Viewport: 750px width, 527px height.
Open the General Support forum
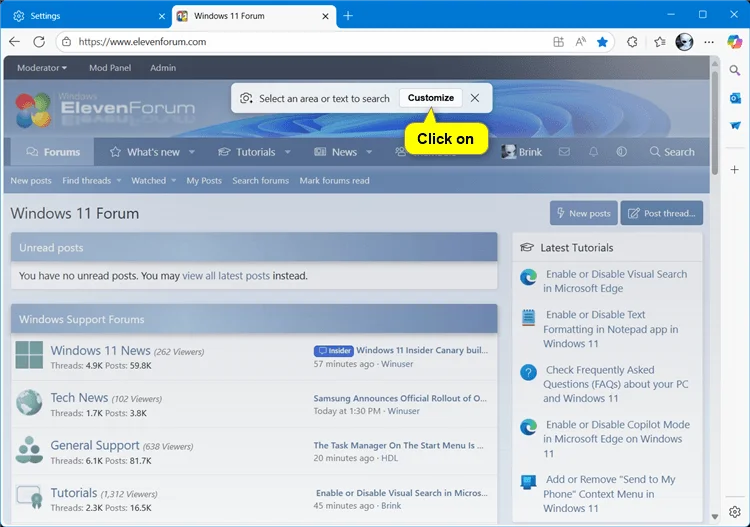click(x=95, y=445)
